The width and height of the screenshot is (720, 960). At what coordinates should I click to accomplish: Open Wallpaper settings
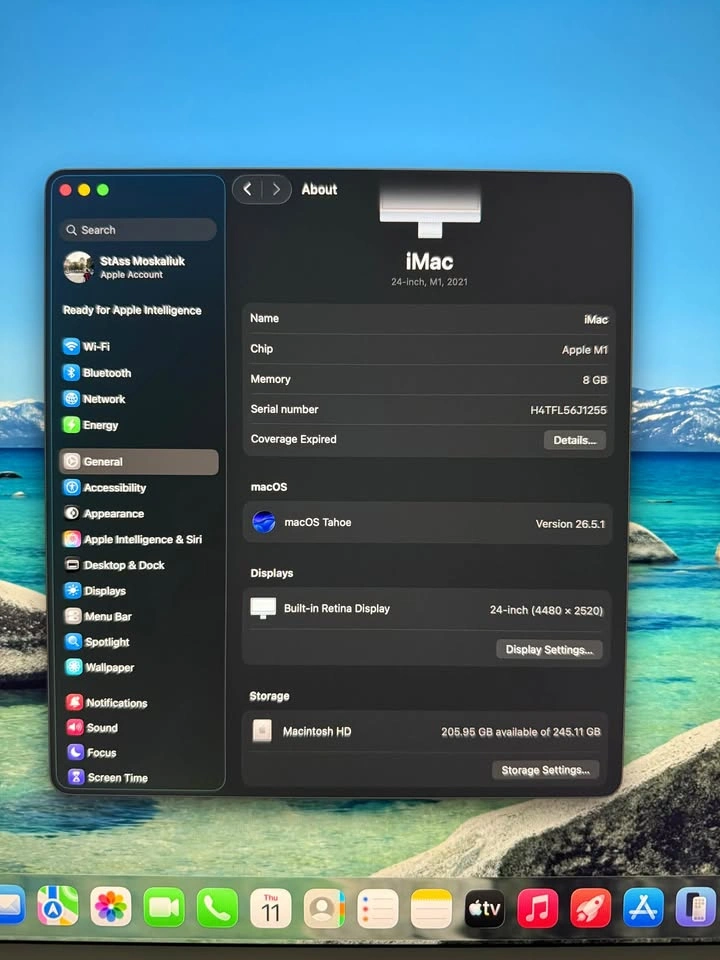(x=100, y=667)
